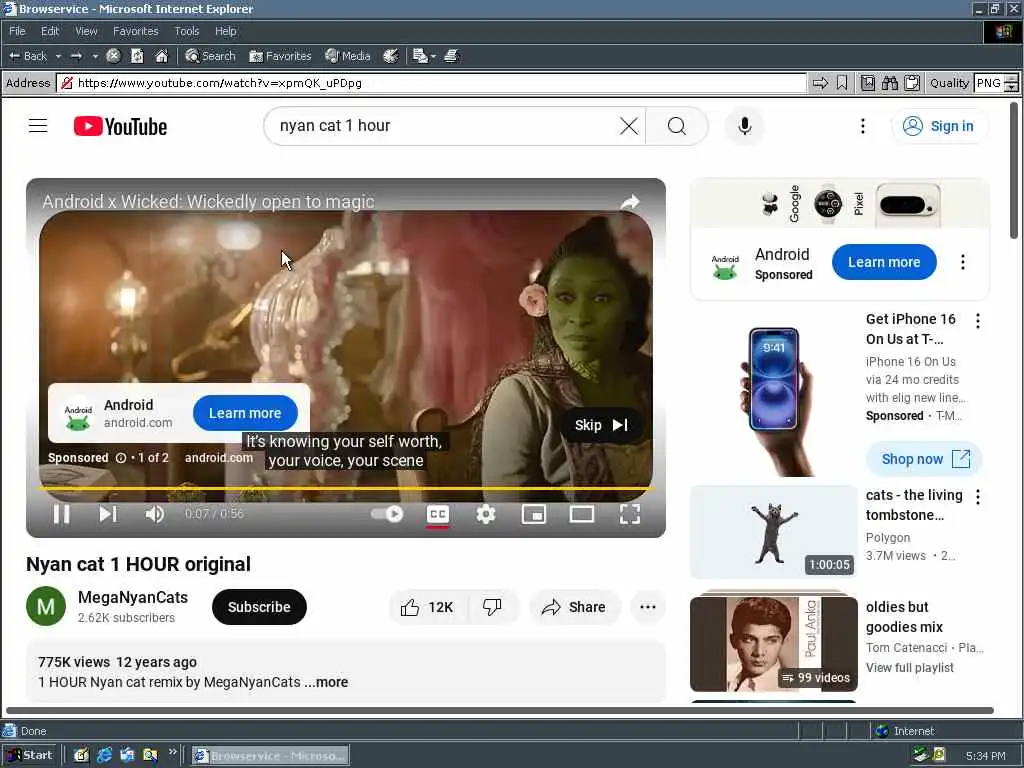
Task: Click the yellow ad progress bar
Action: 345,488
